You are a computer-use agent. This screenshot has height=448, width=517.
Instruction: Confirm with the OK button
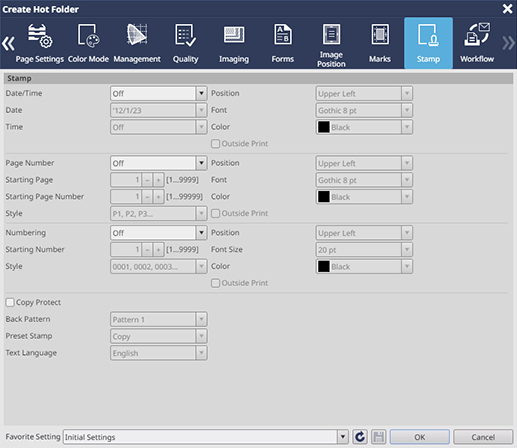click(420, 437)
